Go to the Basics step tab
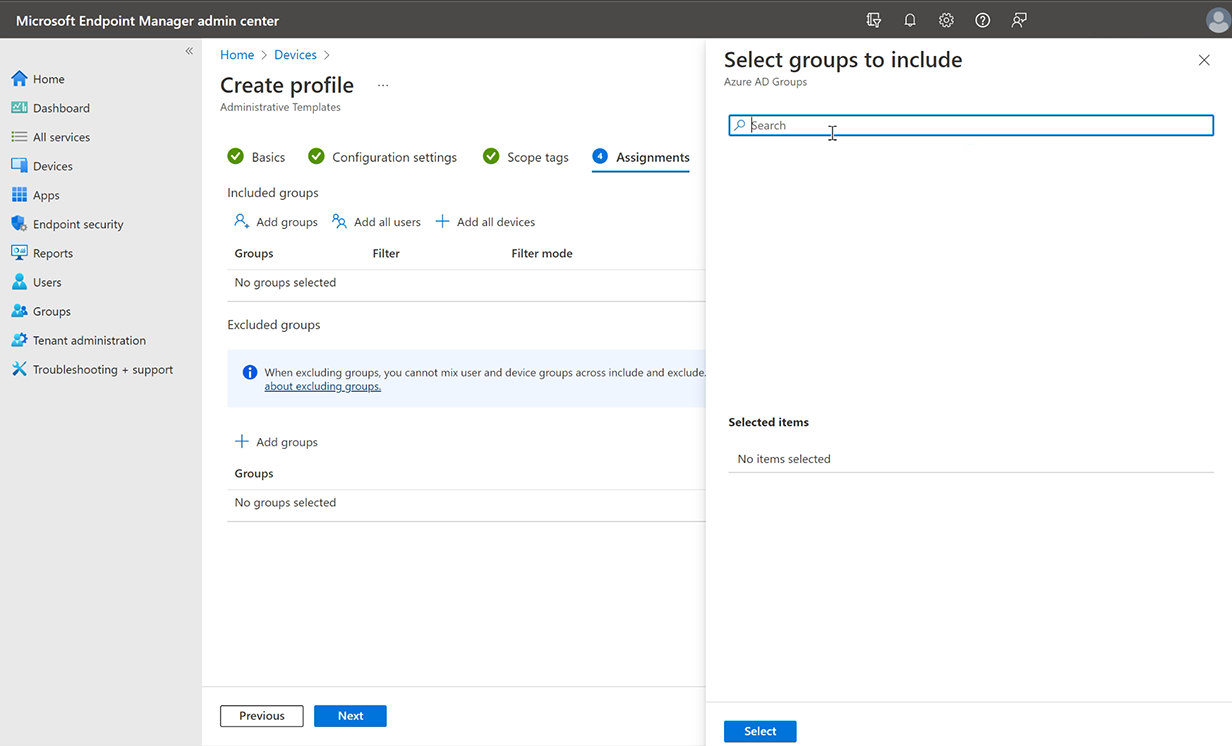 click(256, 157)
